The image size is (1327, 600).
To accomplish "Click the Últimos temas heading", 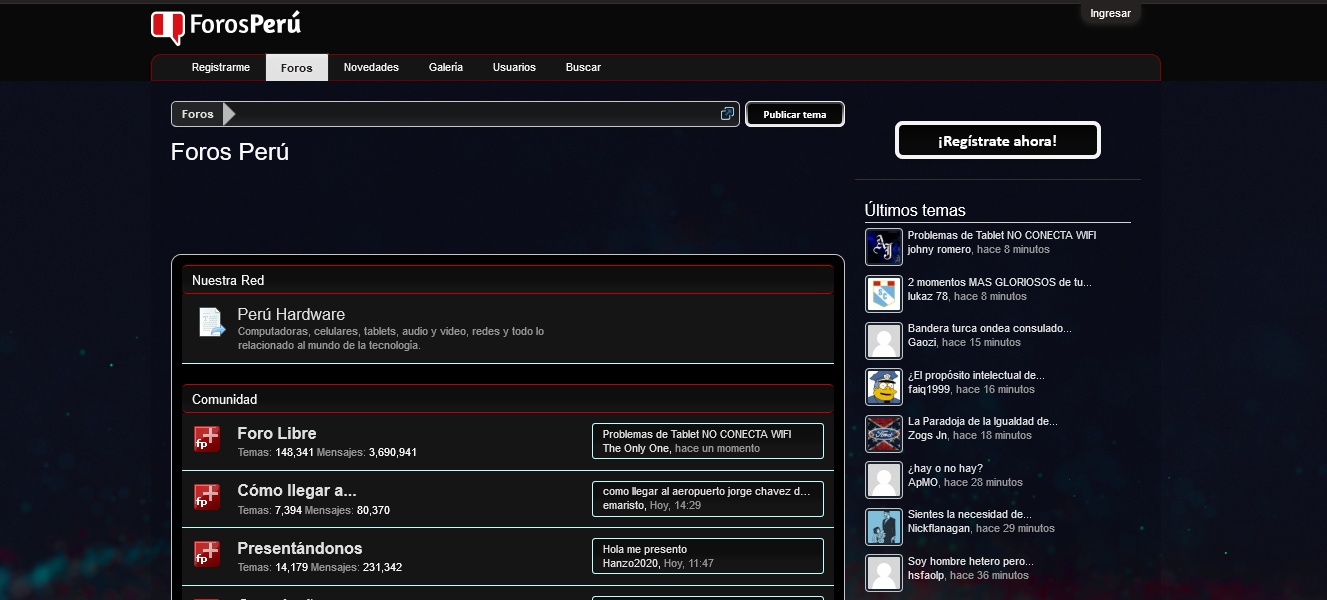I will point(915,210).
